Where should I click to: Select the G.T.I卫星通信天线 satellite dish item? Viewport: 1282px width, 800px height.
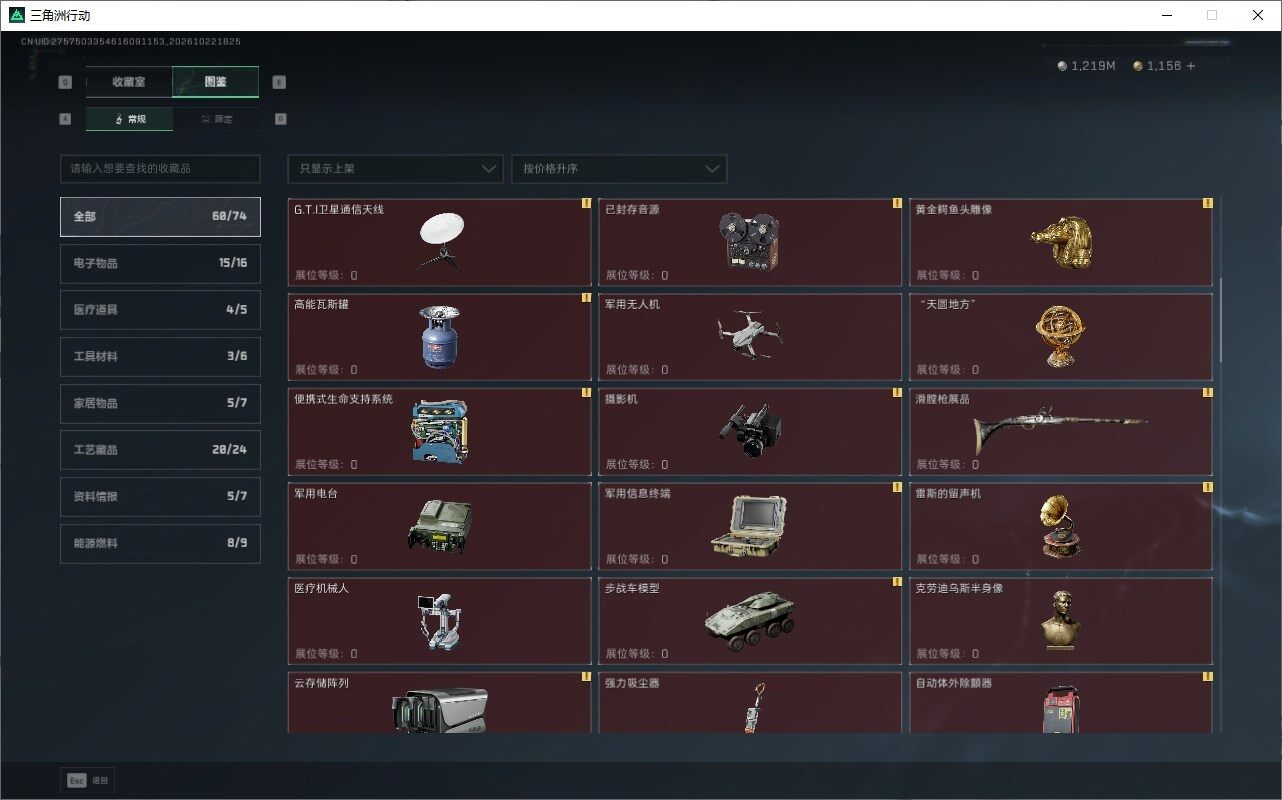pyautogui.click(x=439, y=242)
